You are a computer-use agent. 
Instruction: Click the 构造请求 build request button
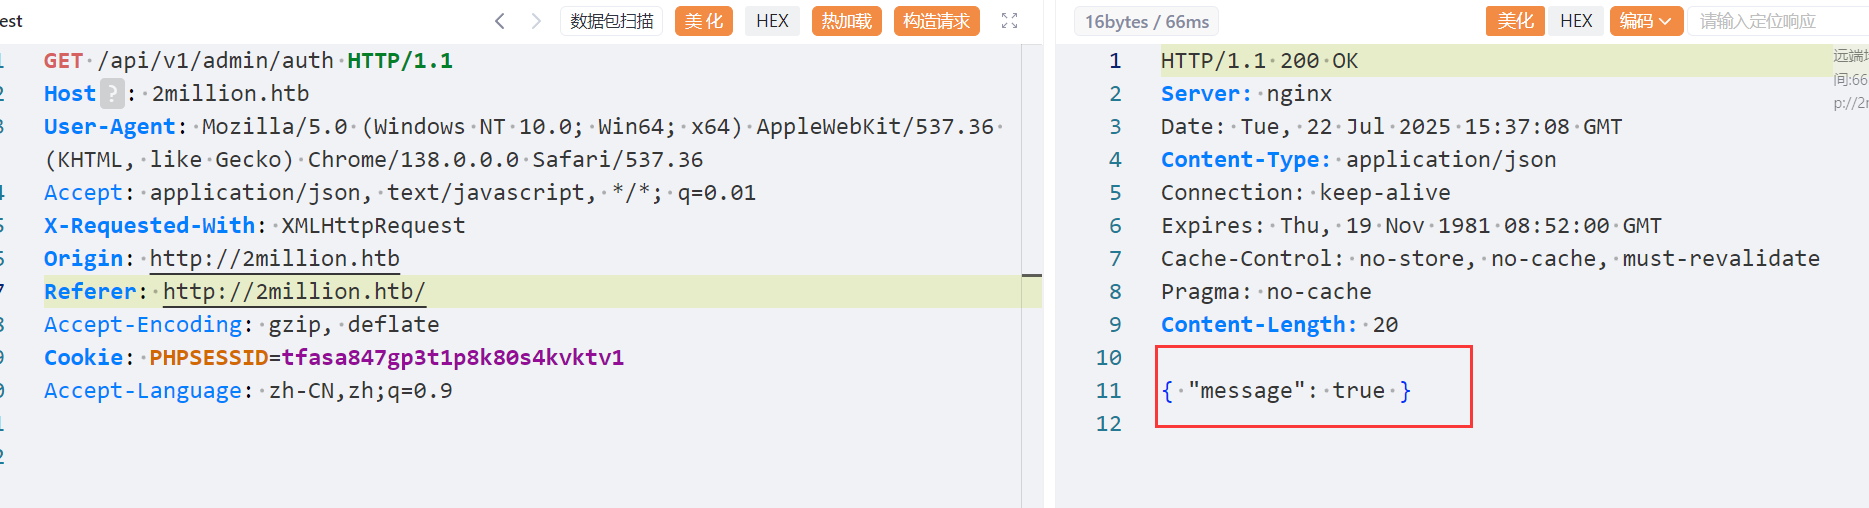[936, 21]
